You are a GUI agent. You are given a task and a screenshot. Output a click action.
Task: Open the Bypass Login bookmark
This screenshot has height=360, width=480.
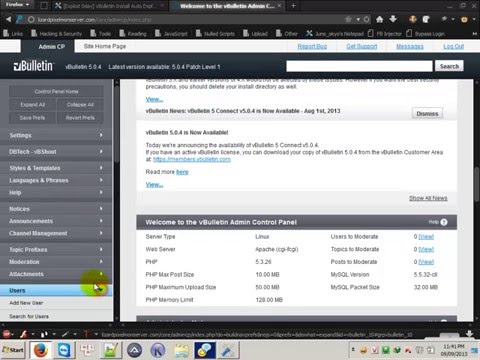tap(426, 34)
